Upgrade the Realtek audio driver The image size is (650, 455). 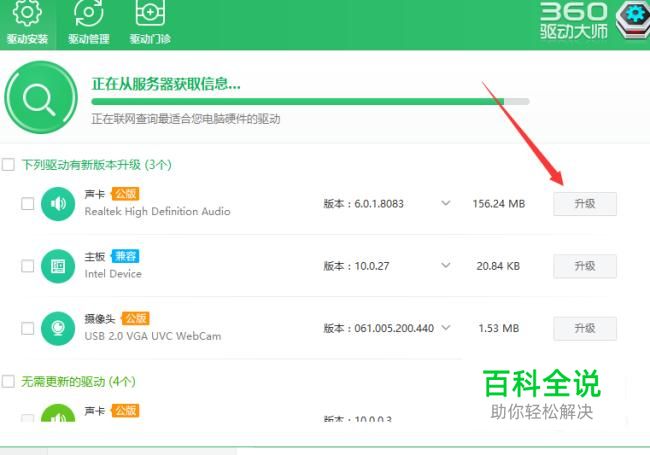click(585, 204)
